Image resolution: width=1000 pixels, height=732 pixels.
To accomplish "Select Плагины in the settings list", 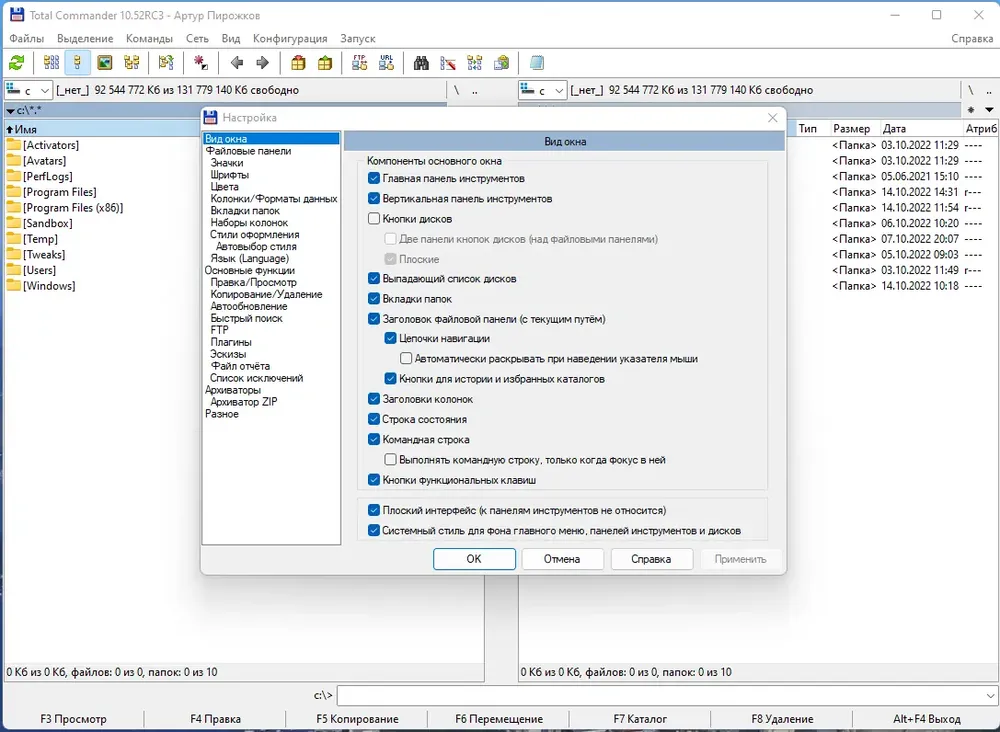I will (231, 342).
